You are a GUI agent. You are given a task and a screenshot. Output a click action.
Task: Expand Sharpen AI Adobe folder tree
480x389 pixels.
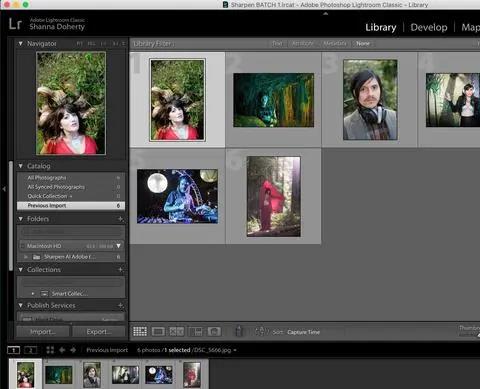pyautogui.click(x=26, y=257)
